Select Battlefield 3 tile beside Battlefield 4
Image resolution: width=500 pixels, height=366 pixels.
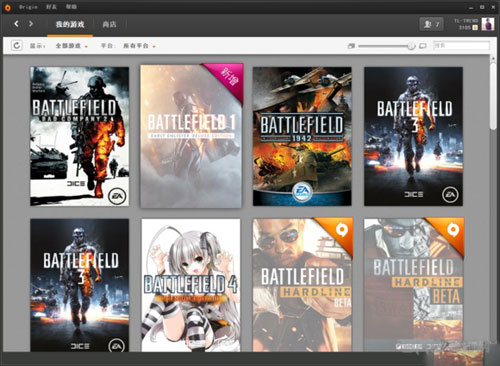(x=80, y=285)
